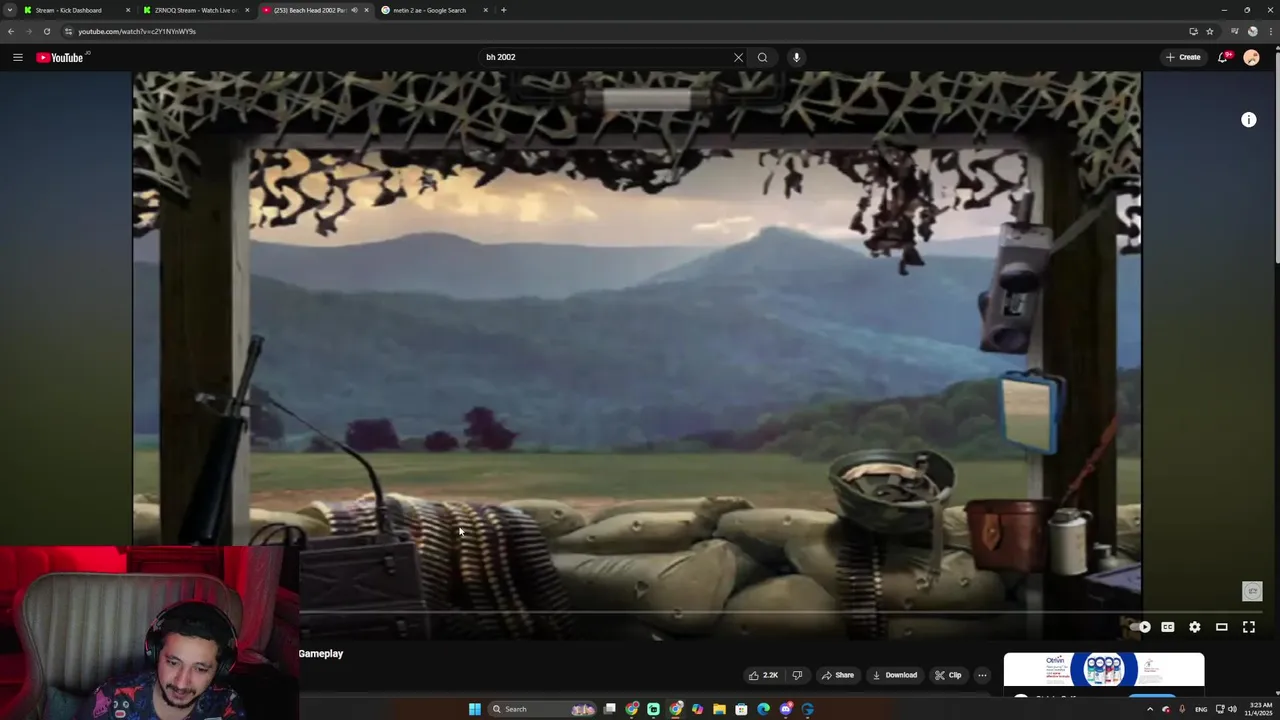Click the Otrivin ad thumbnail
Screen dimensions: 1280x720
pyautogui.click(x=1104, y=669)
